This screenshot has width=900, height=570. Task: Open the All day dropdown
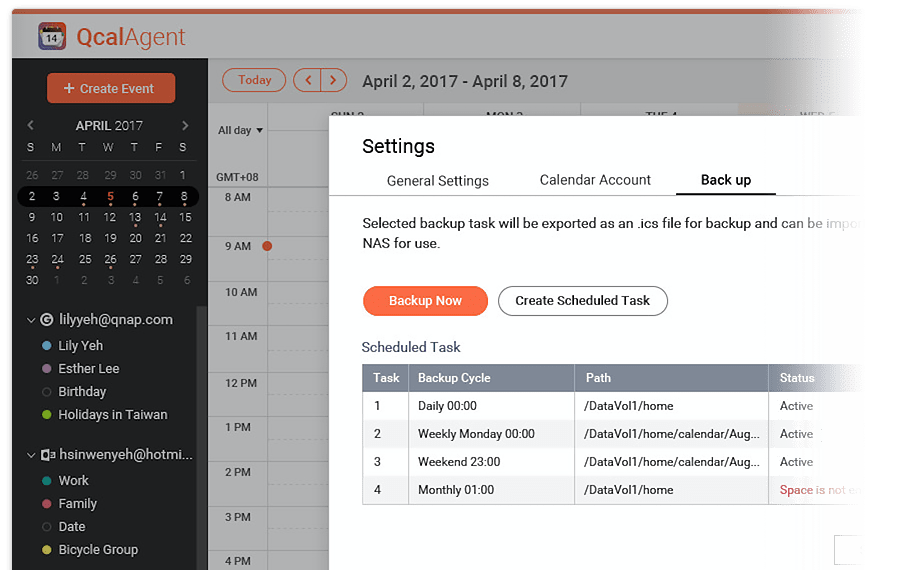pyautogui.click(x=240, y=130)
